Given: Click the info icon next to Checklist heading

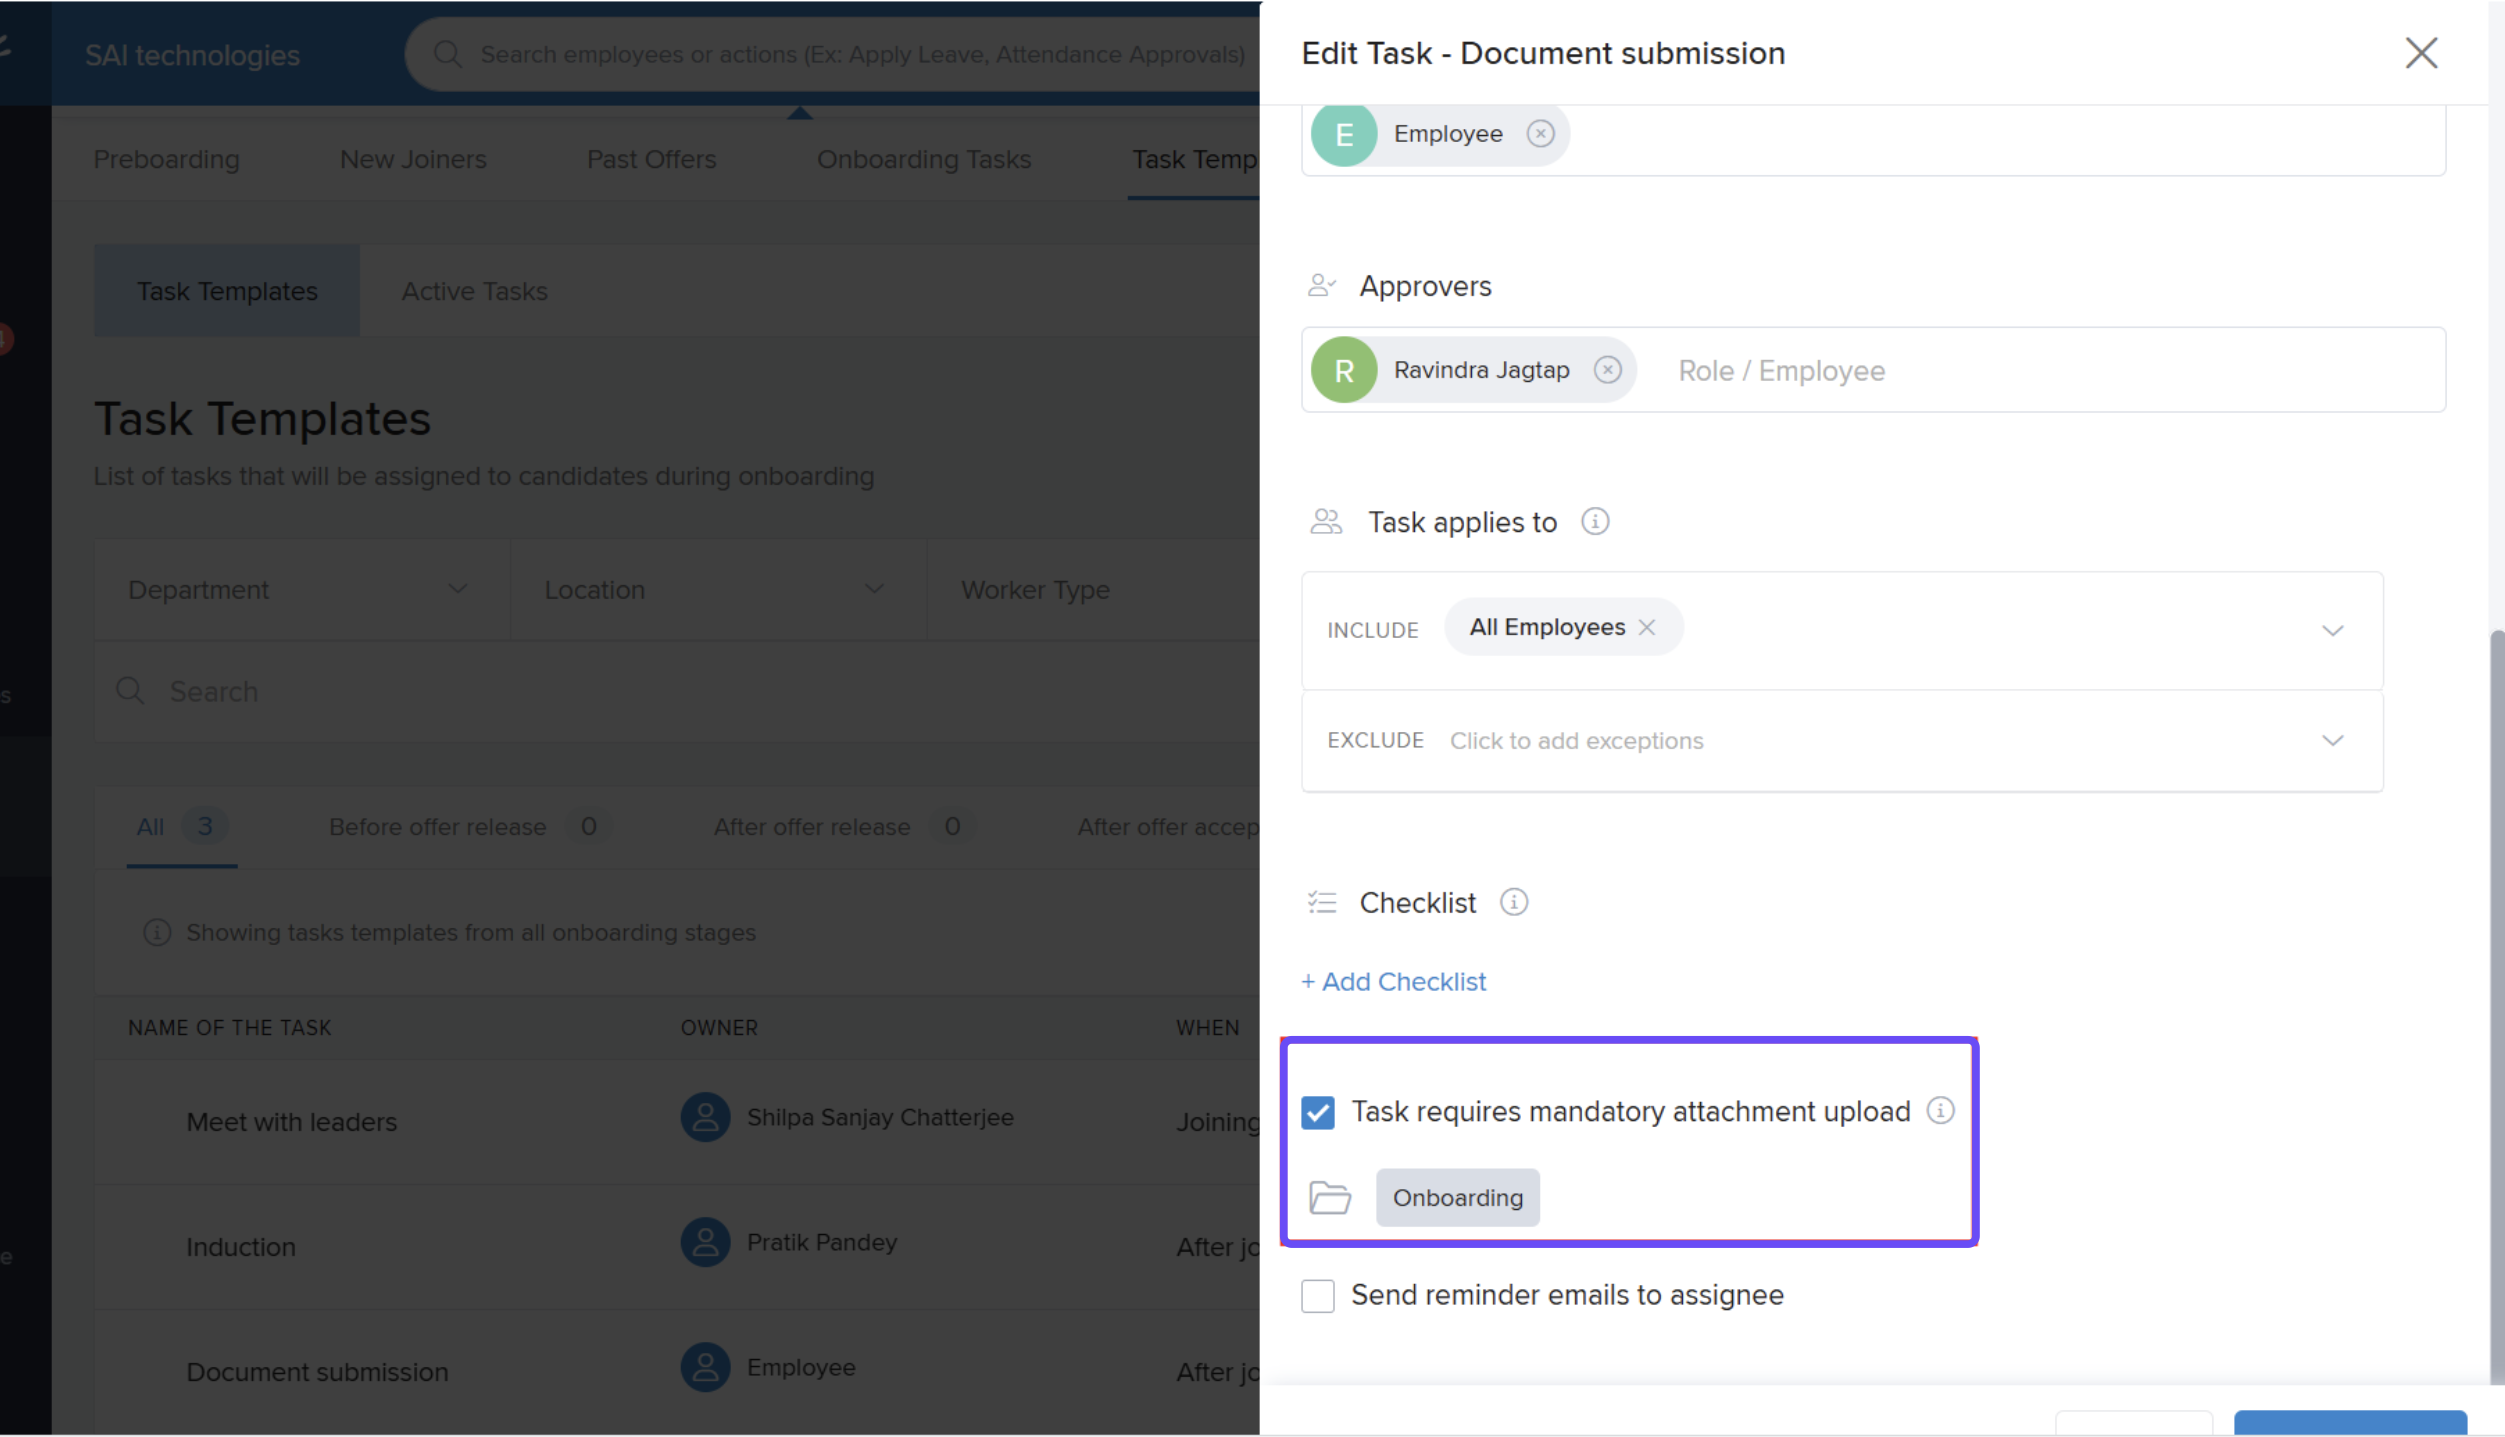Looking at the screenshot, I should click(1513, 902).
